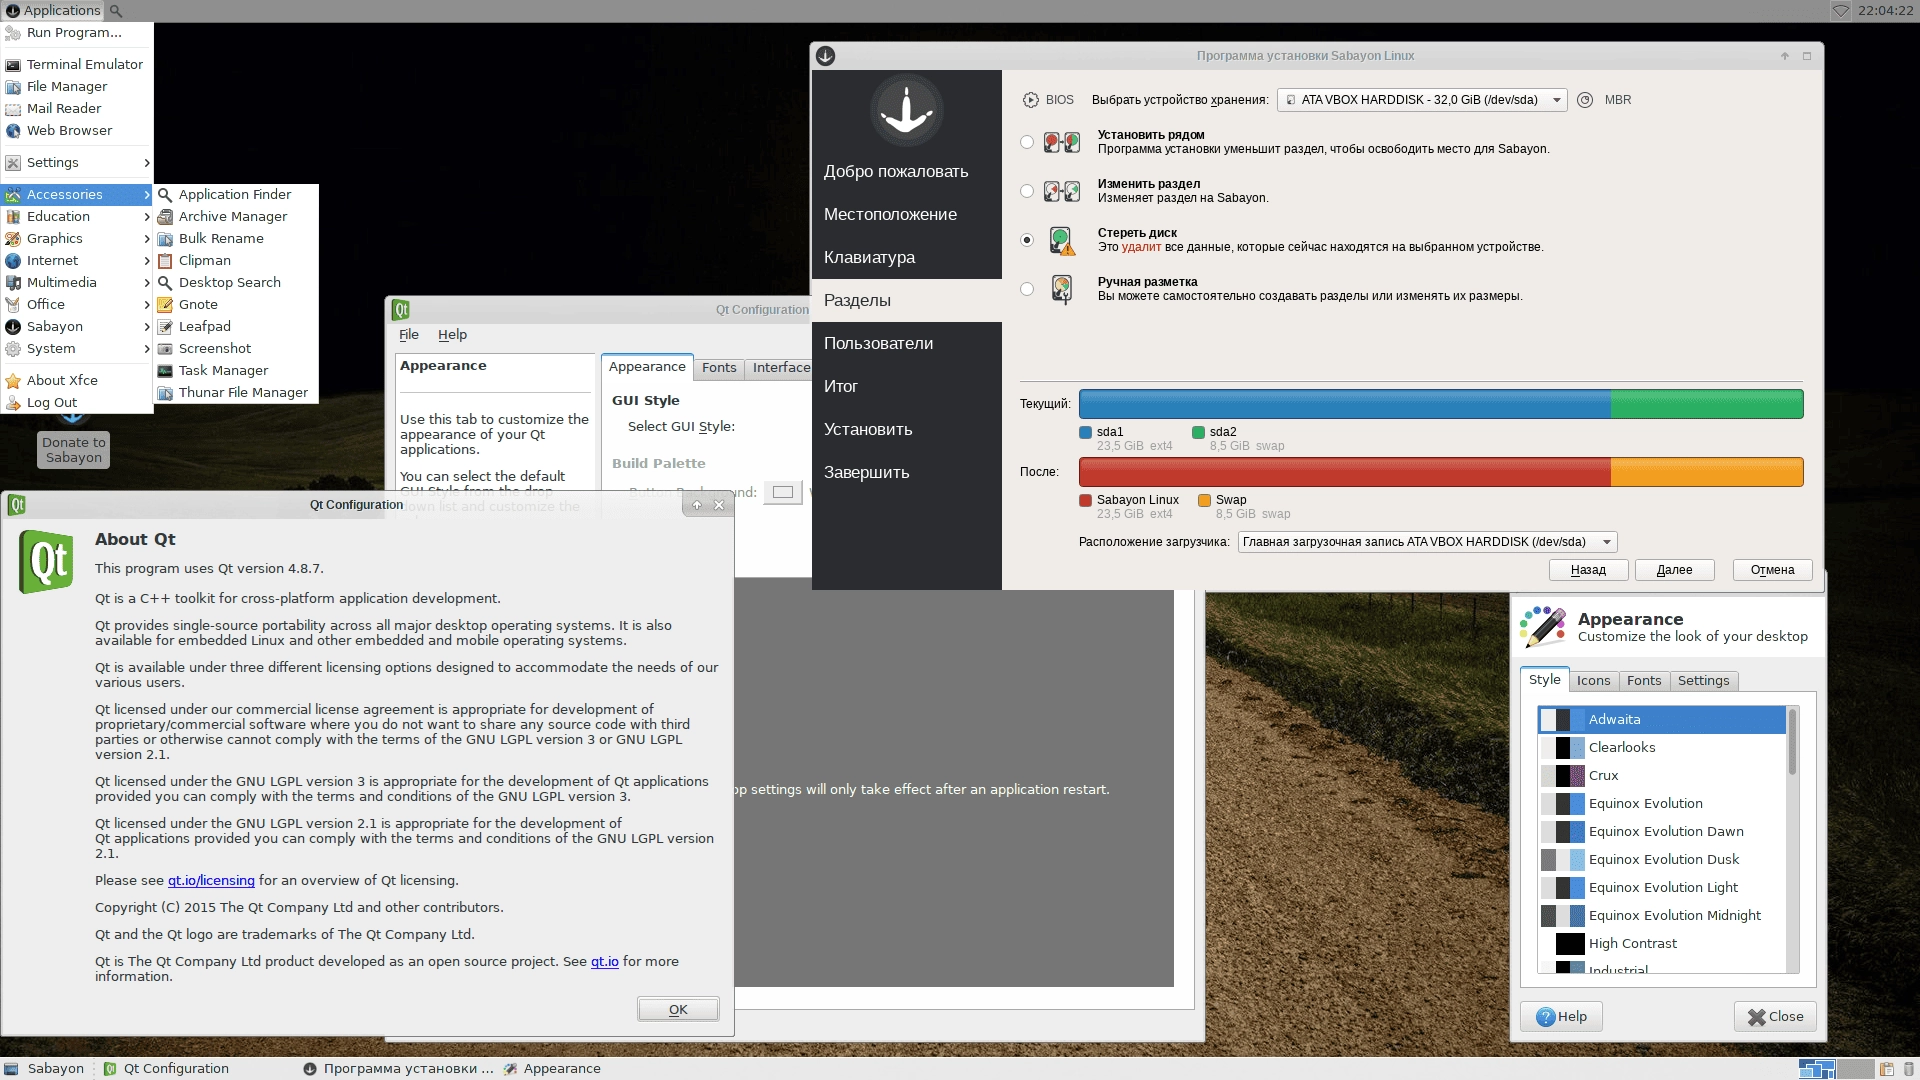
Task: Click the Button Background color swatch
Action: click(783, 492)
